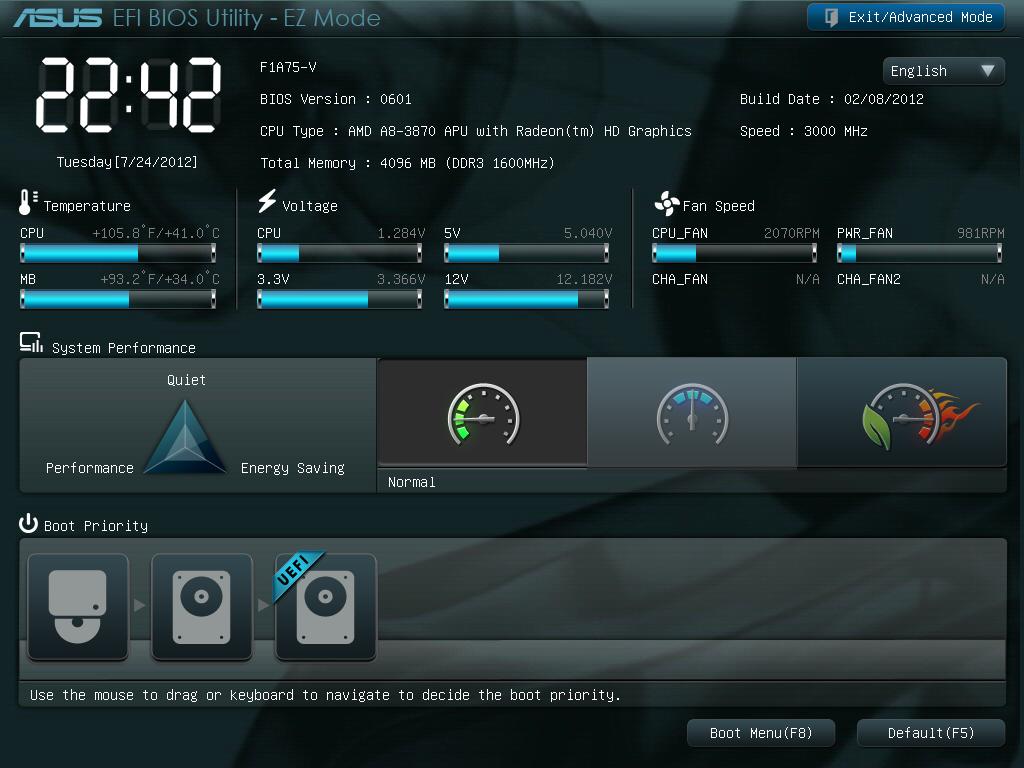Click the 2070RPM CPU fan value
This screenshot has height=768, width=1024.
792,233
